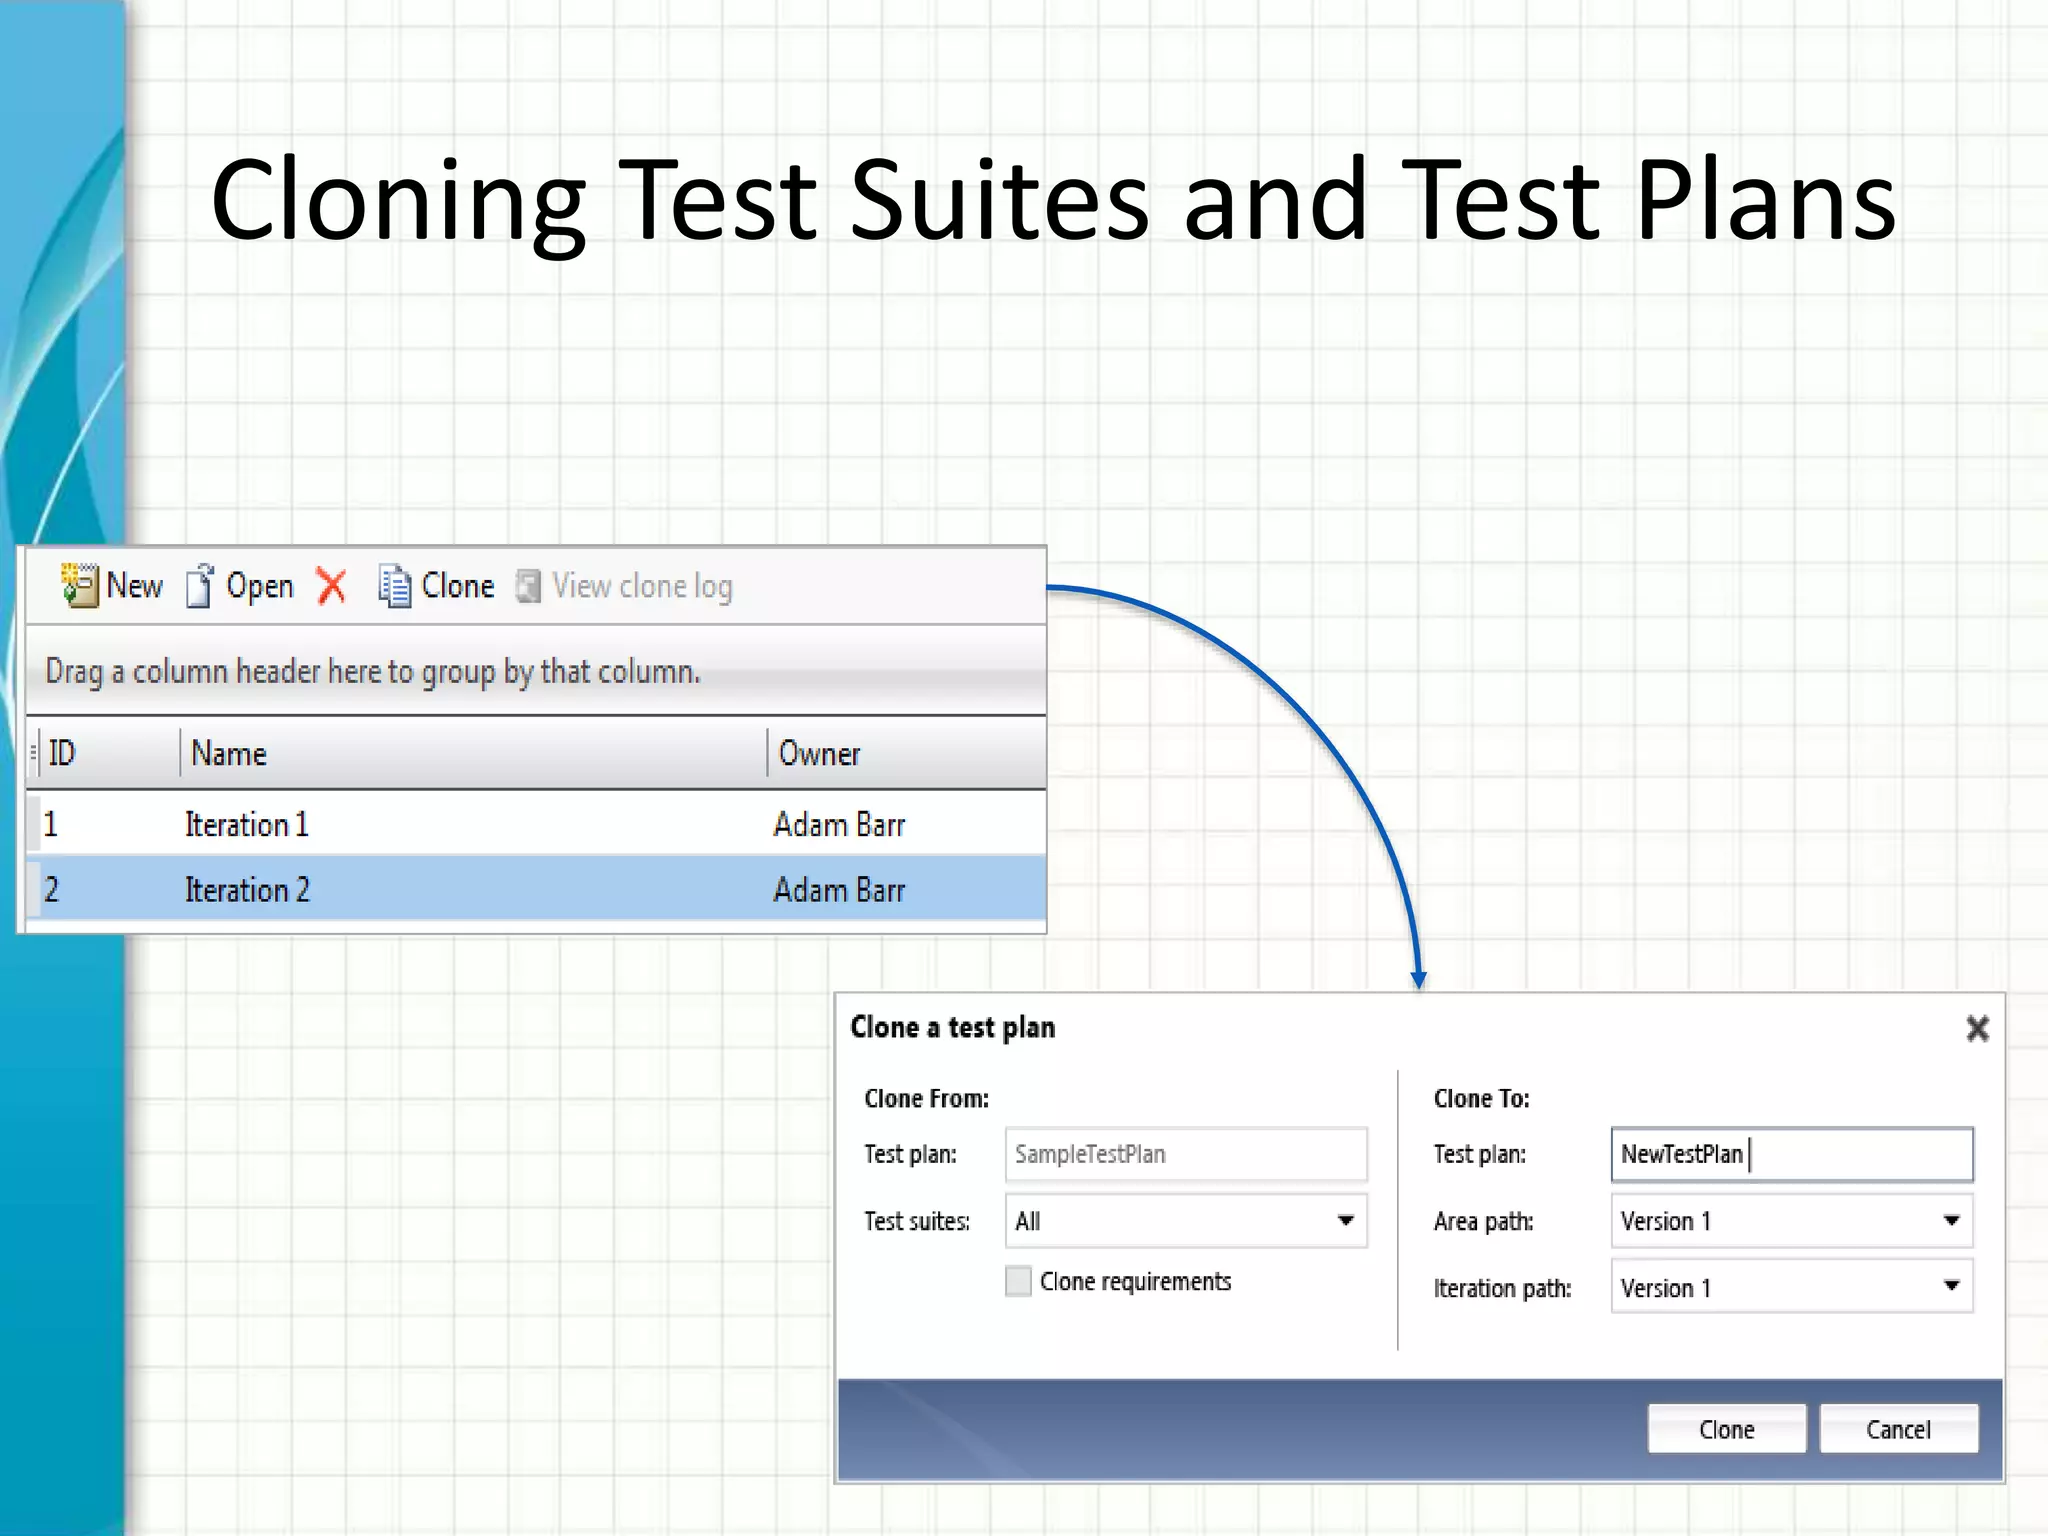Click the NewTestPlan input field
Viewport: 2048px width, 1536px height.
1792,1154
